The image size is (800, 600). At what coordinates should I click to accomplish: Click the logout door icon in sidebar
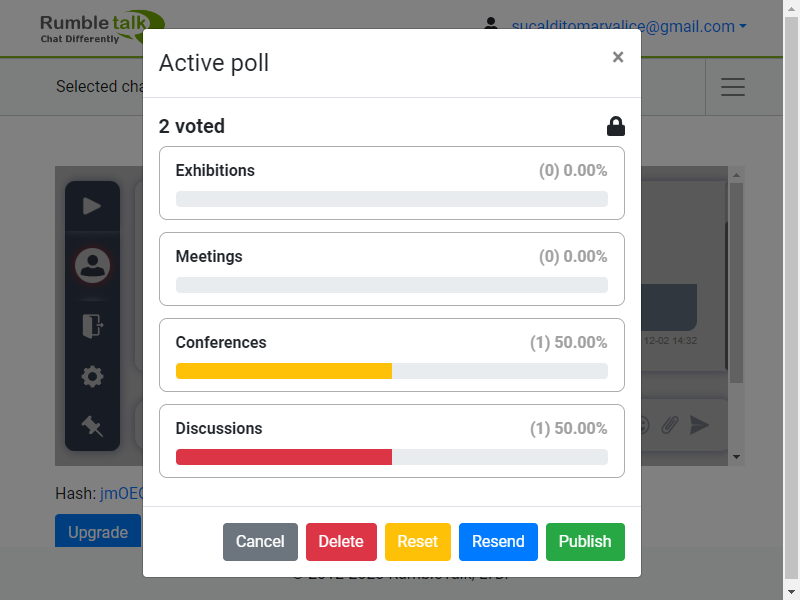coord(92,325)
